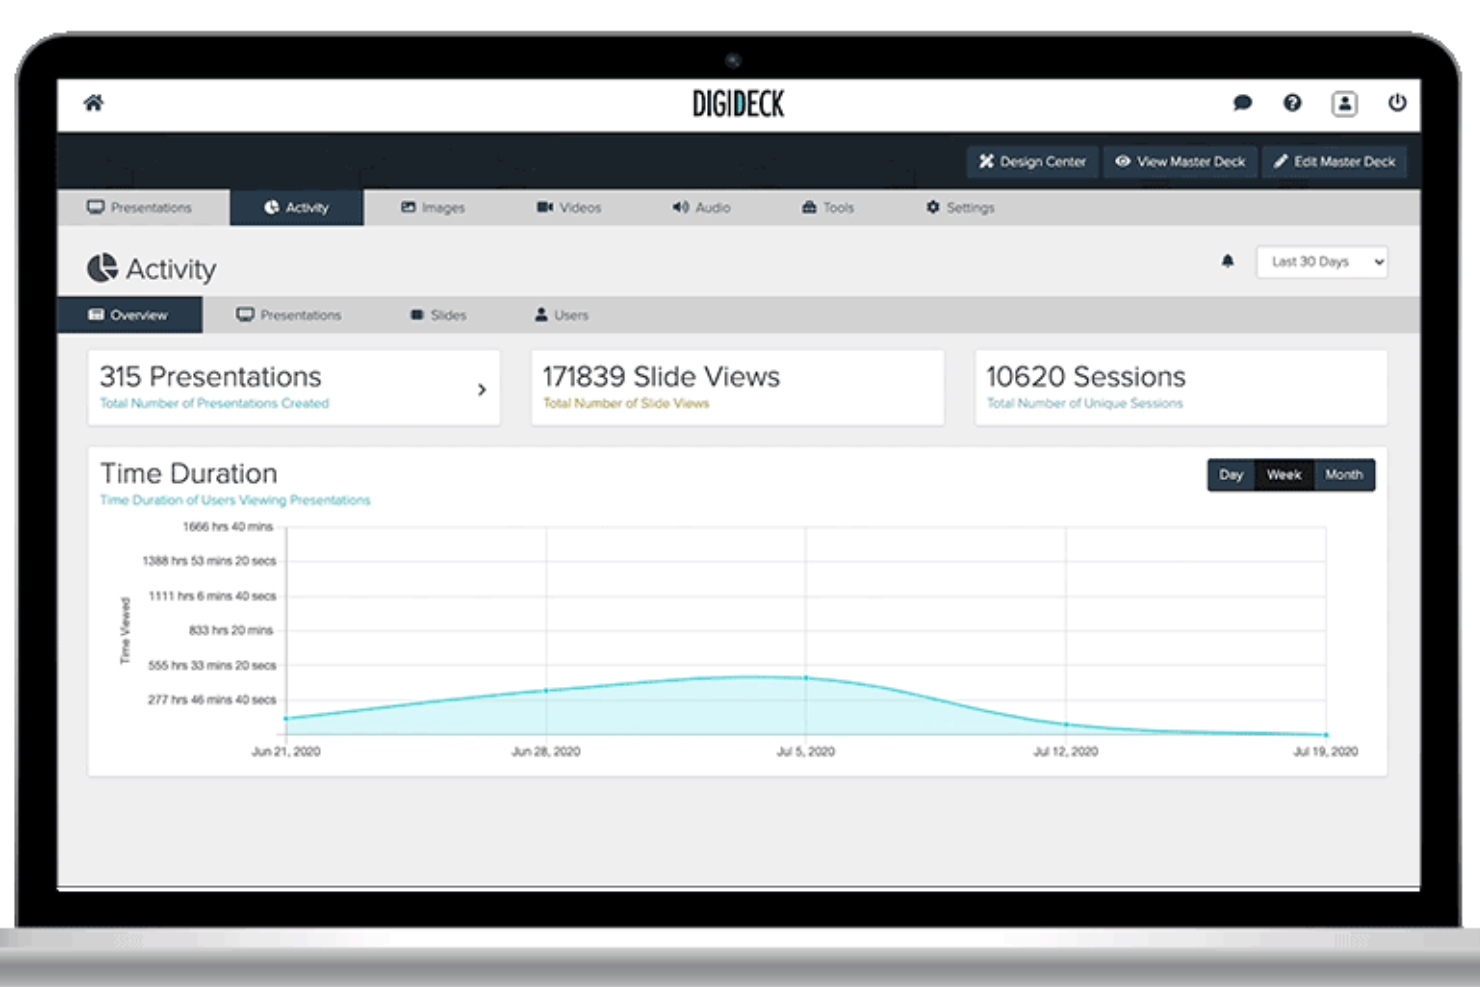Expand the 315 Presentations card arrow
Screen dimensions: 1480x987
click(x=482, y=389)
